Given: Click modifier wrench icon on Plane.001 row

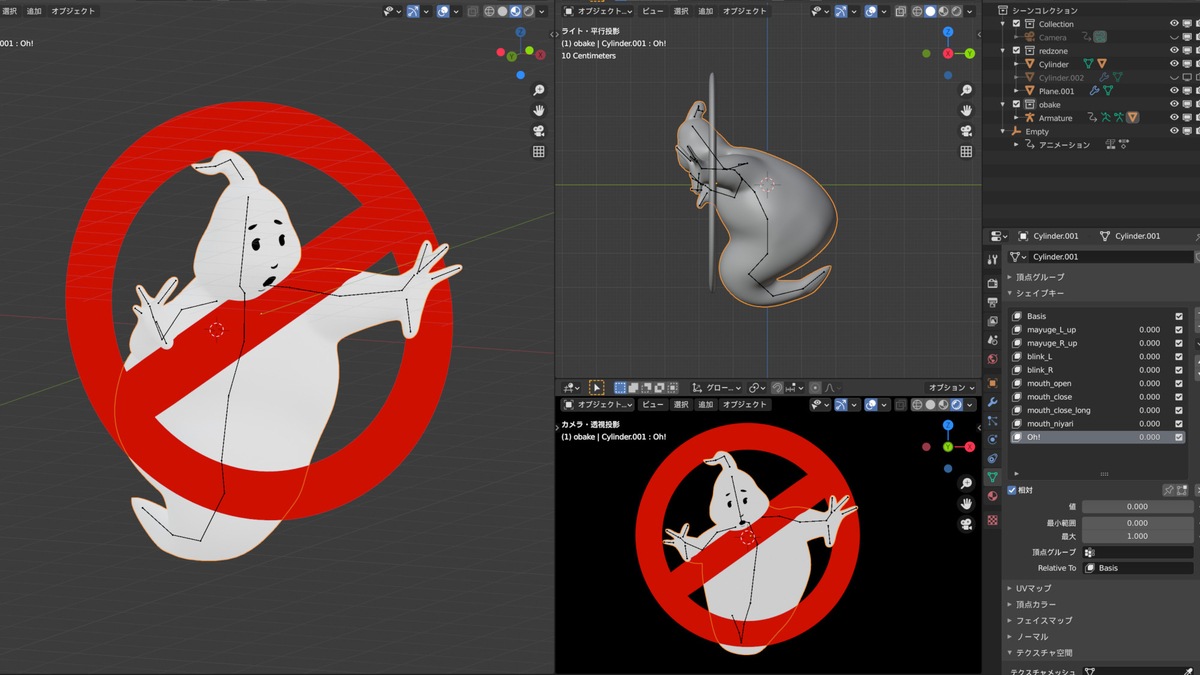Looking at the screenshot, I should [x=1094, y=91].
